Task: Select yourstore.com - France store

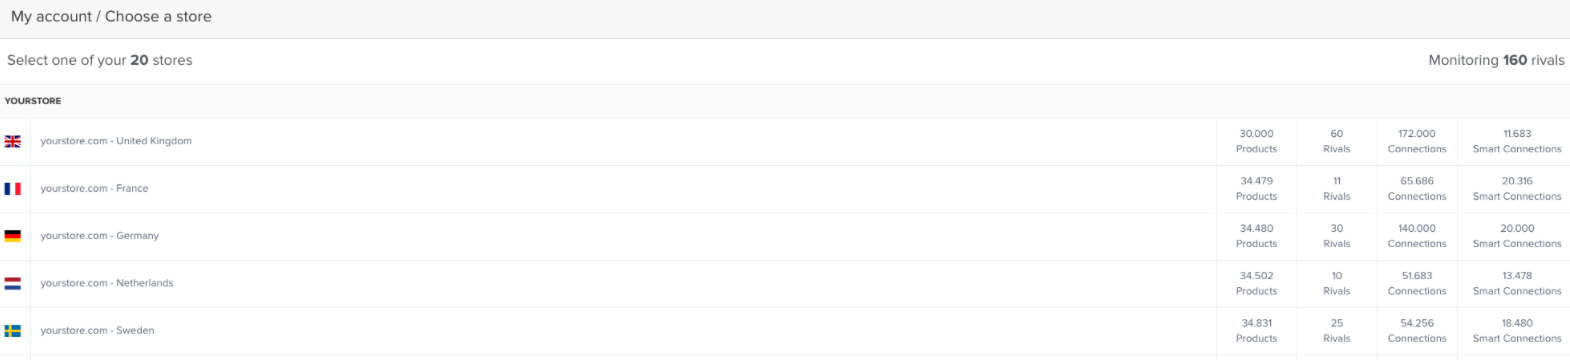Action: tap(94, 188)
